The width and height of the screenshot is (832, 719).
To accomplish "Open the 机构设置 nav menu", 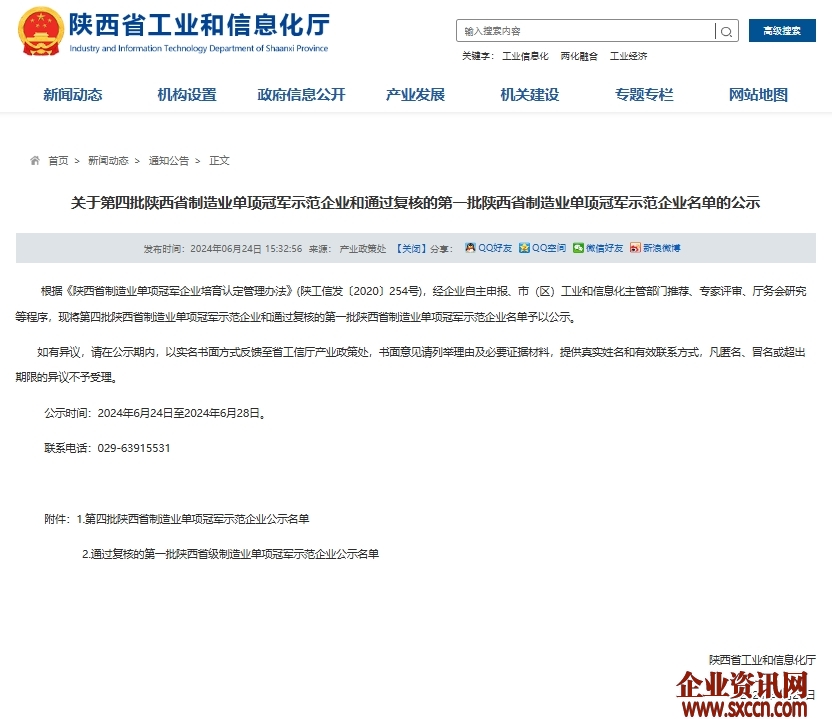I will coord(187,95).
